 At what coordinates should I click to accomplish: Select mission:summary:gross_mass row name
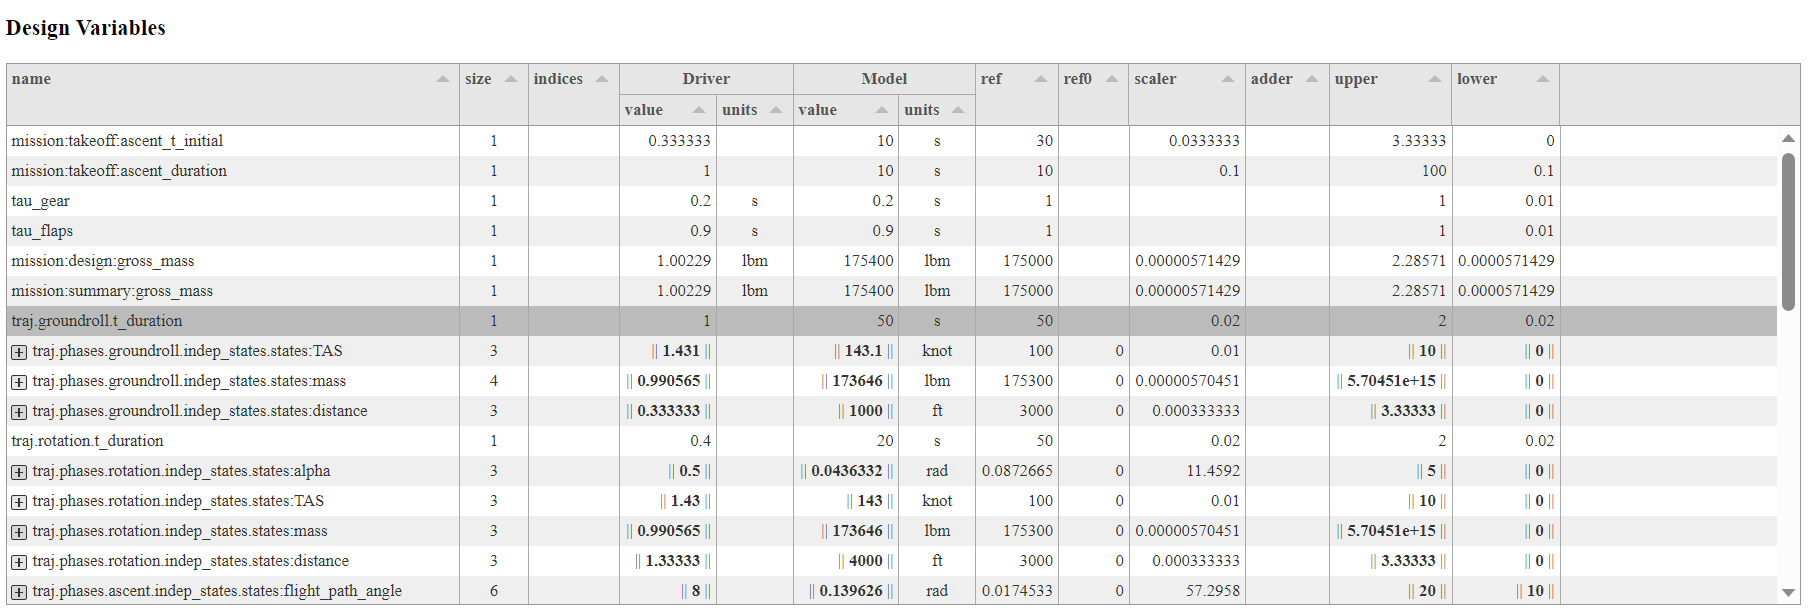click(x=112, y=291)
